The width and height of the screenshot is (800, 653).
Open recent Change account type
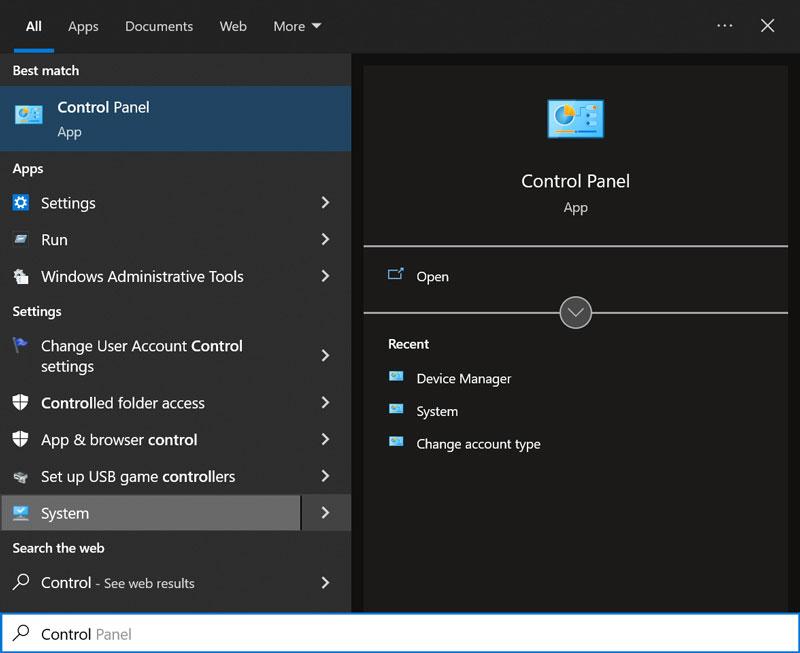(479, 444)
